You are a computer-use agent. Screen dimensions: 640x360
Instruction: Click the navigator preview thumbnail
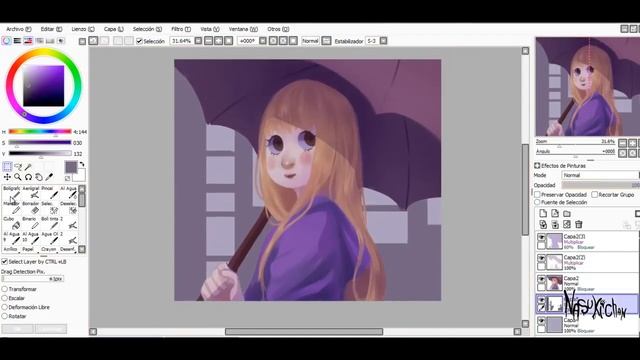click(588, 87)
